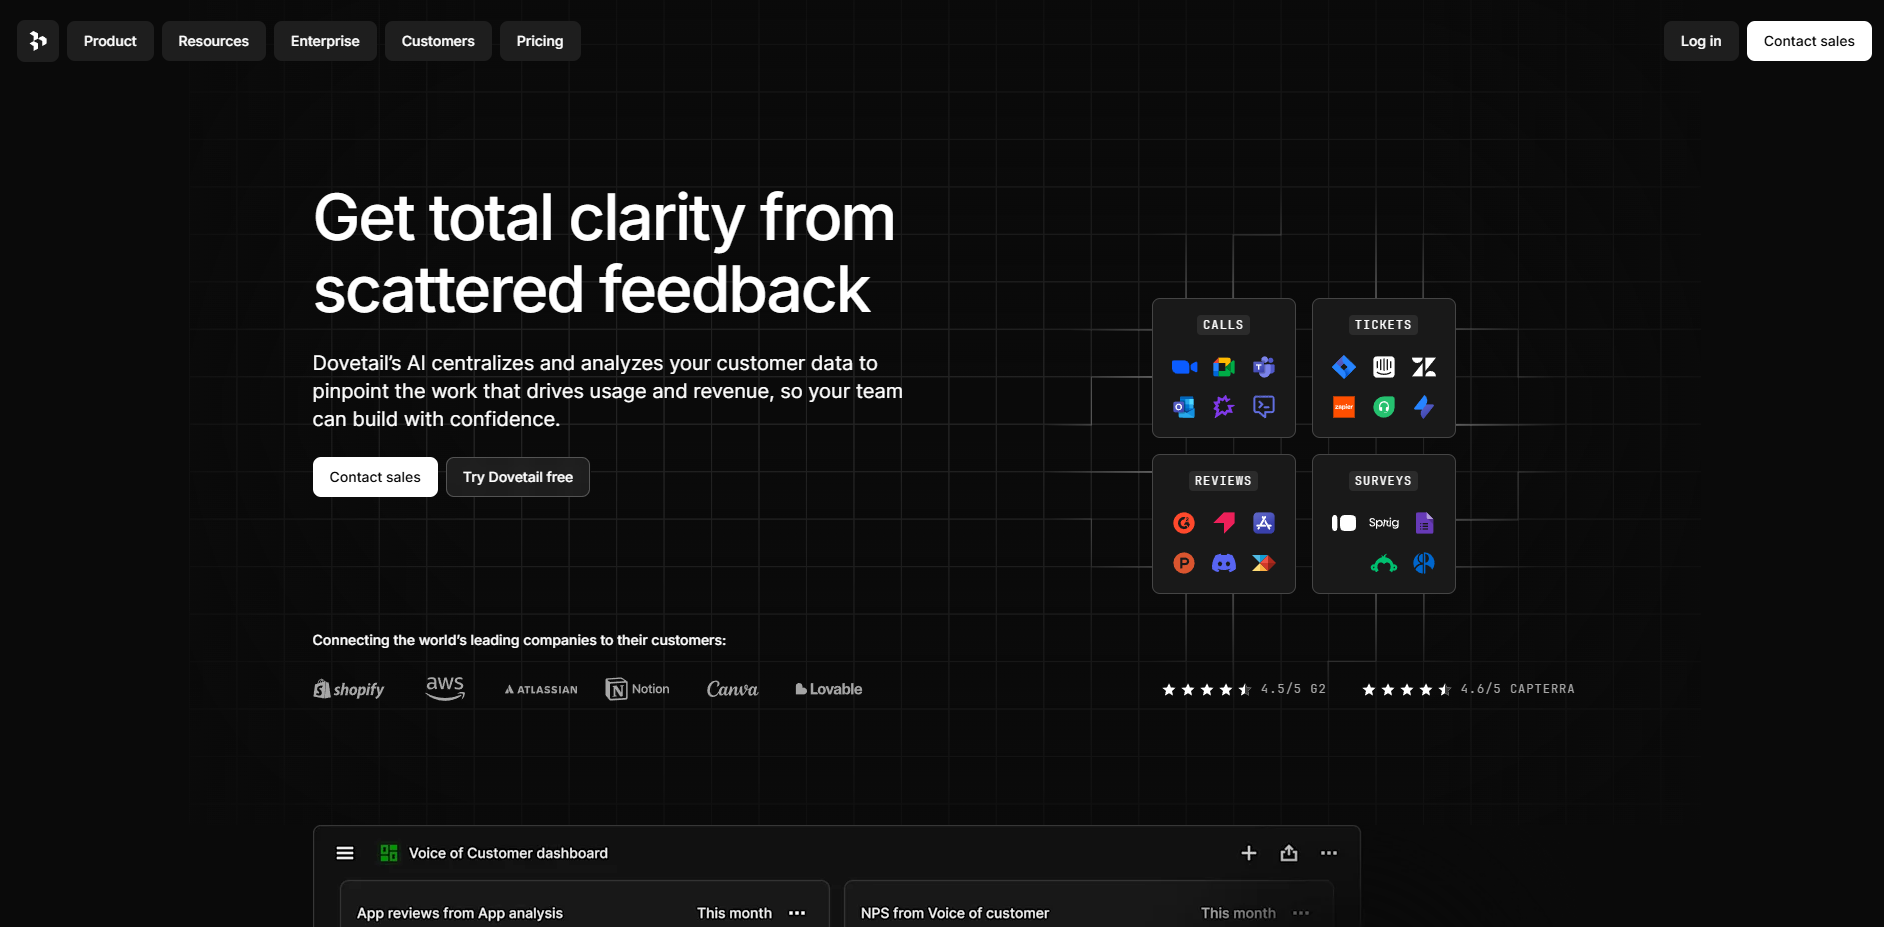This screenshot has height=927, width=1884.
Task: Go to the Pricing page
Action: click(x=540, y=41)
